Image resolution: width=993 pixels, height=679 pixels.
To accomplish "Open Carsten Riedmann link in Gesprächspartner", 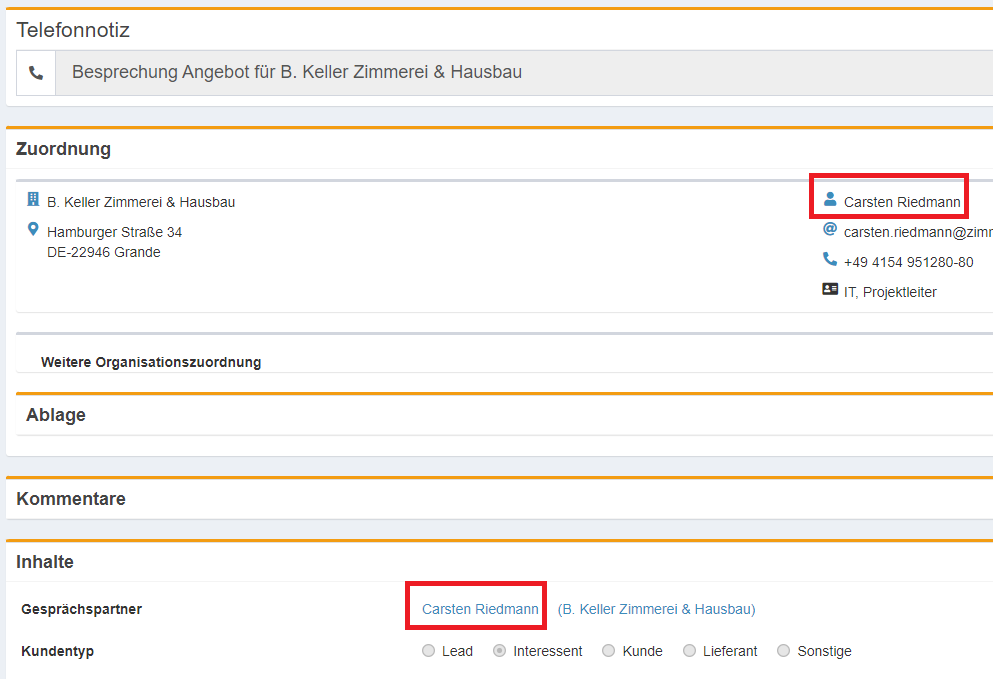I will coord(480,609).
